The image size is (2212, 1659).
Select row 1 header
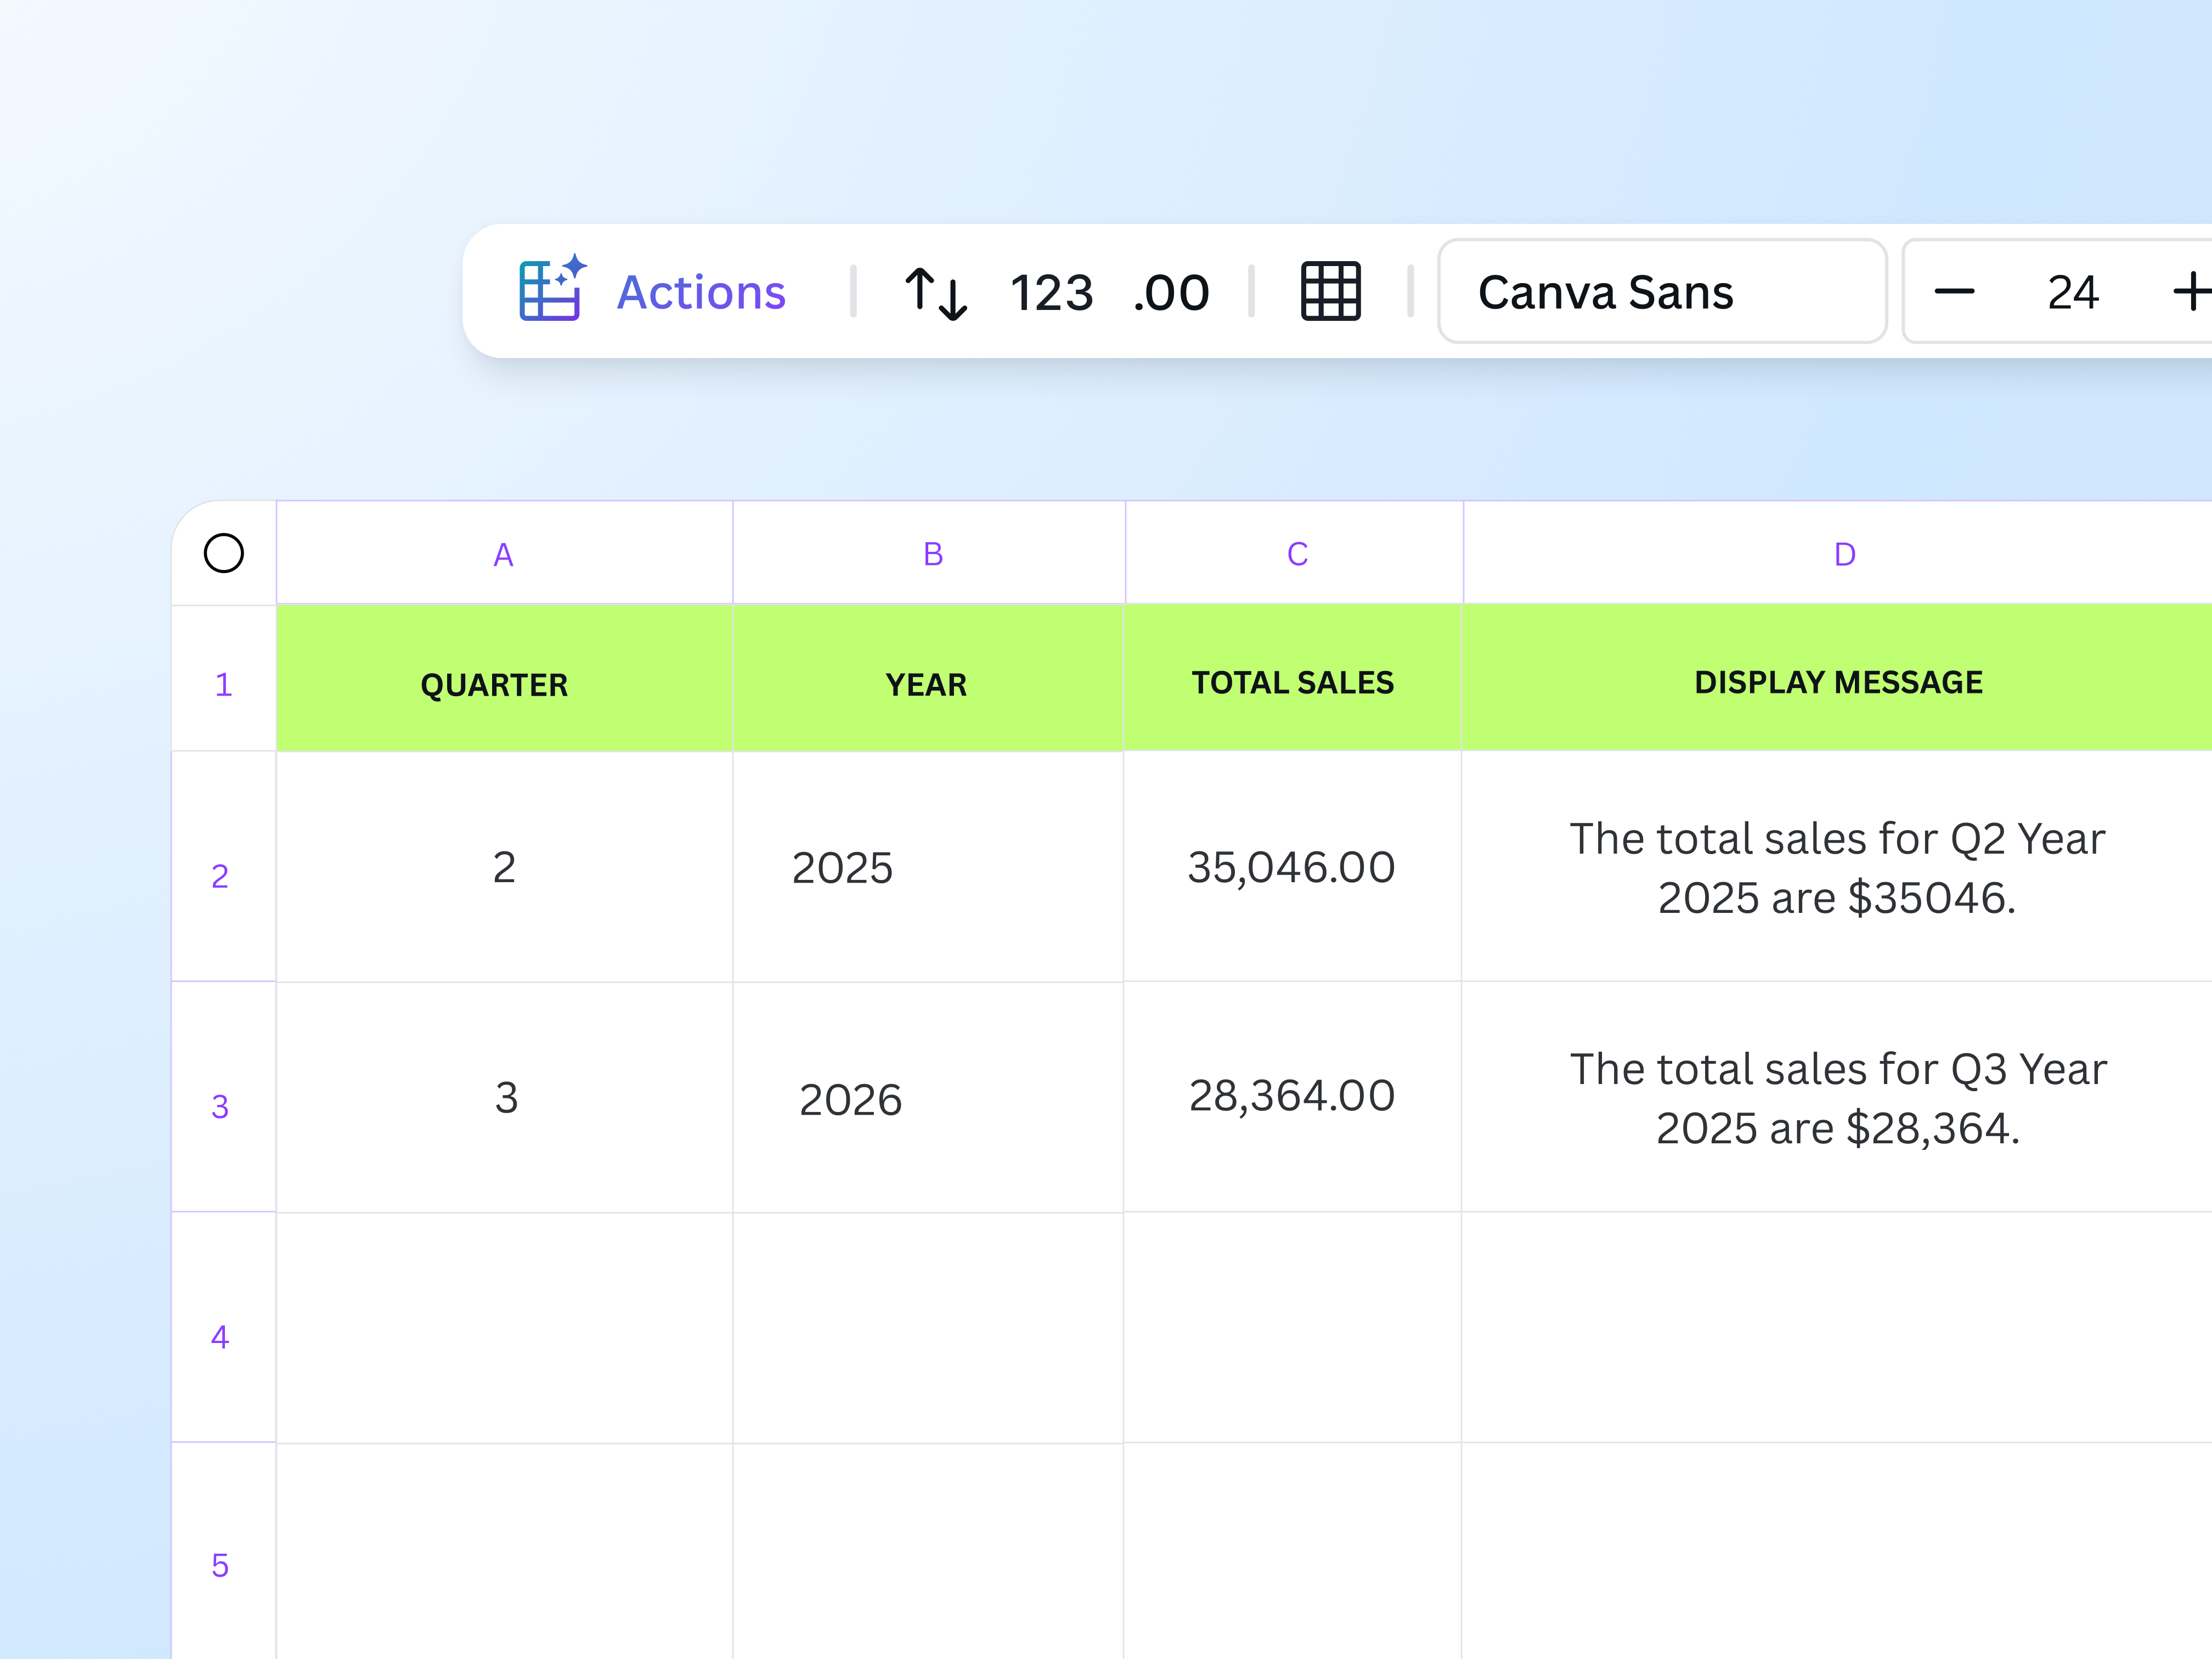pos(223,678)
